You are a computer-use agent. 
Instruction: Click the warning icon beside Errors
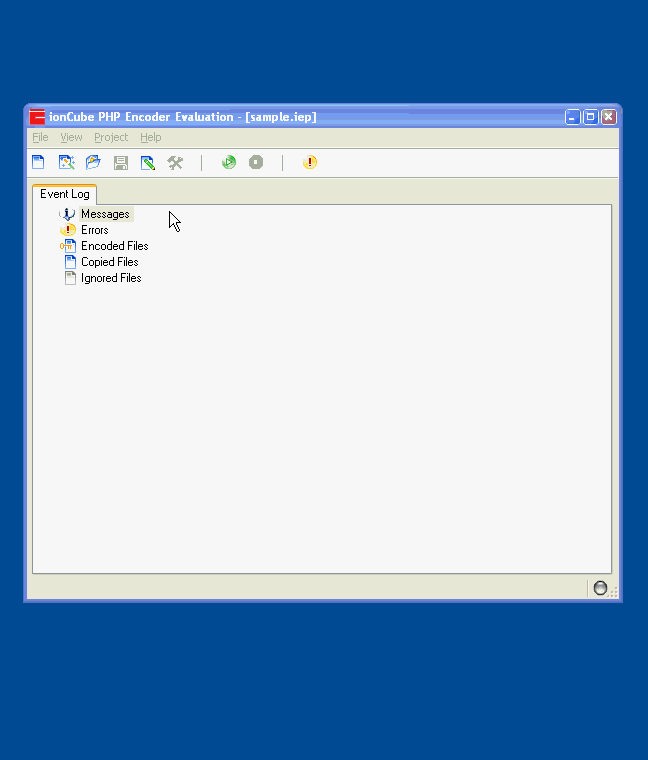tap(68, 230)
